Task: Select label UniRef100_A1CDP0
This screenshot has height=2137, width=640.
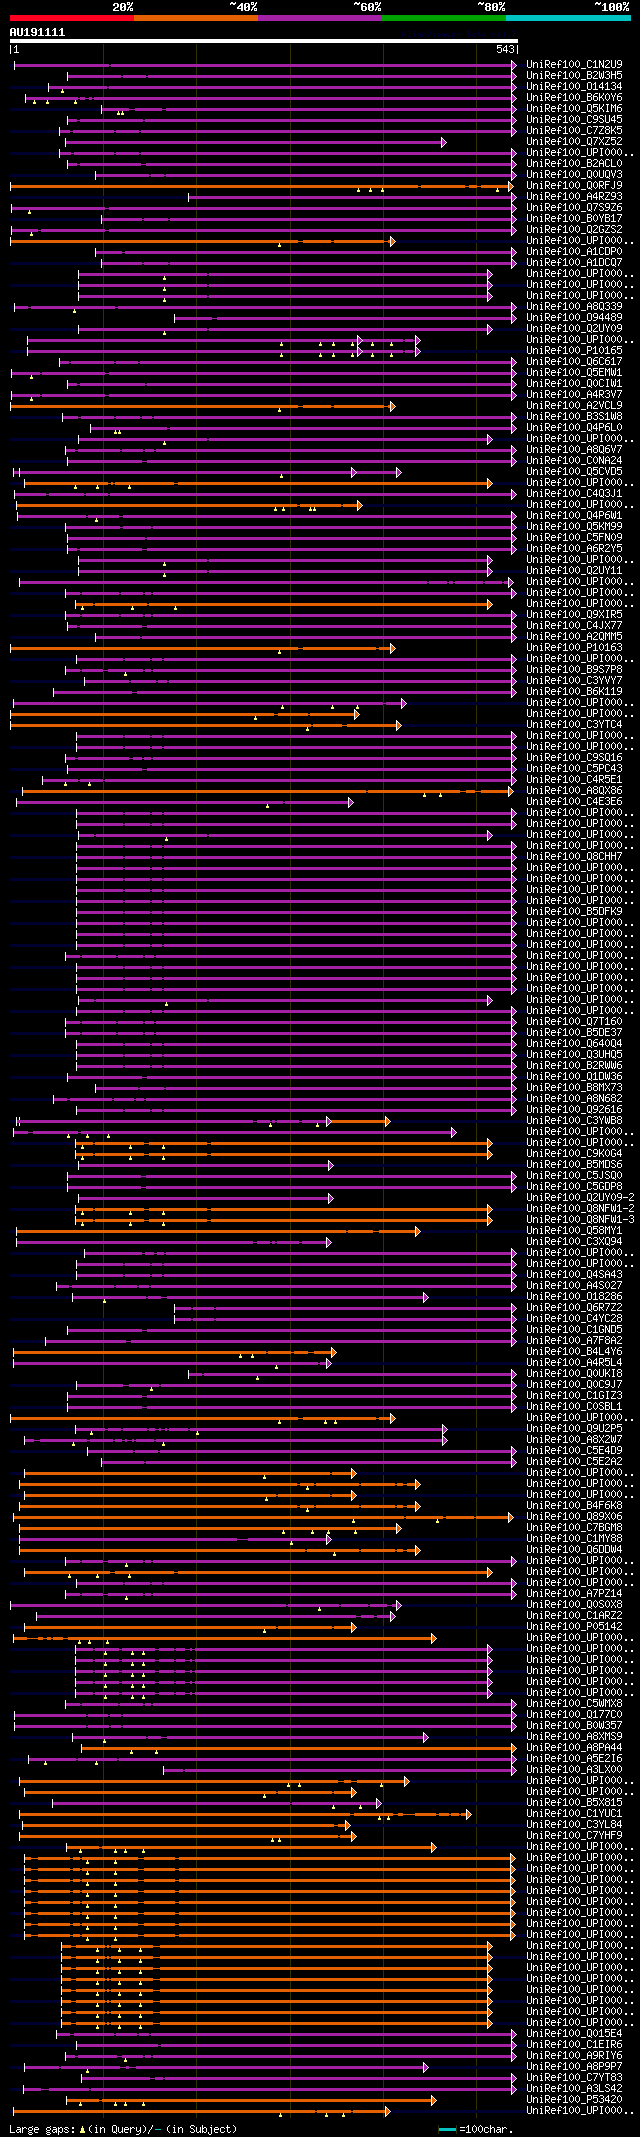Action: point(574,251)
